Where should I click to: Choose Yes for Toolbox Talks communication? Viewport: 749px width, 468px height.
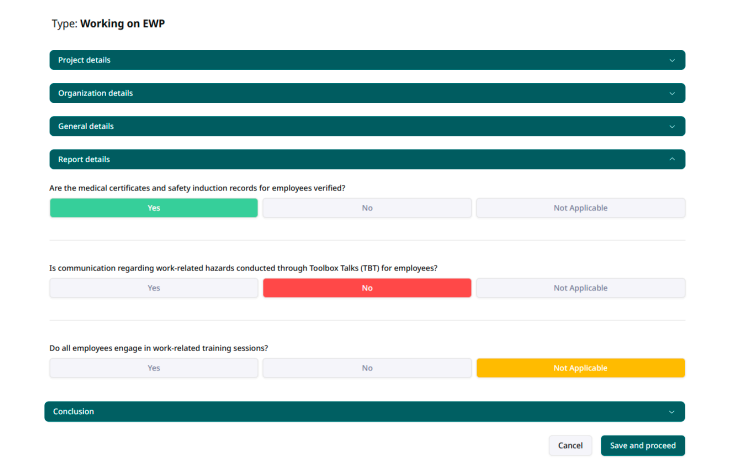154,288
